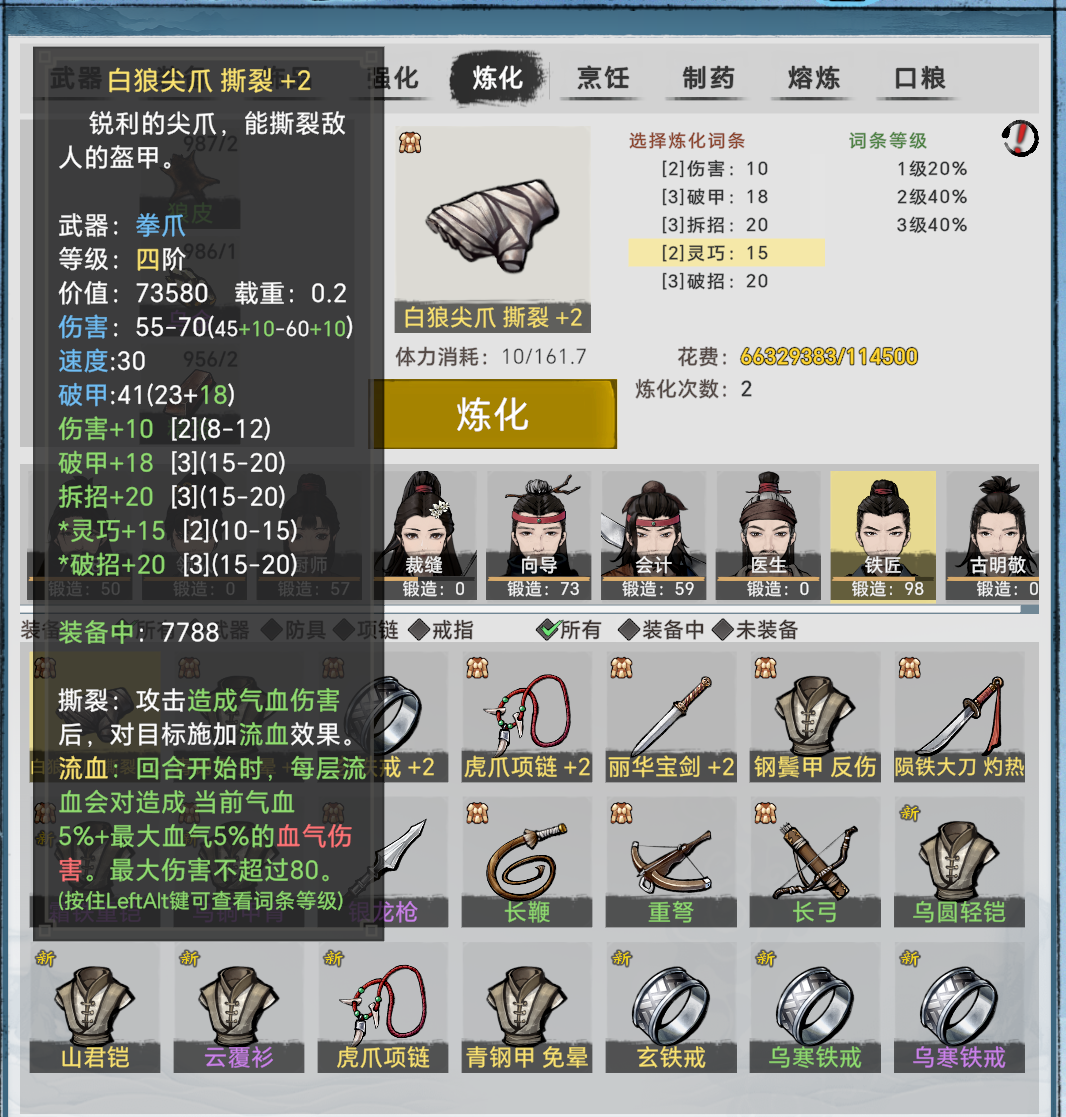Select the 长鞭 whip item
The height and width of the screenshot is (1117, 1066).
[x=527, y=862]
